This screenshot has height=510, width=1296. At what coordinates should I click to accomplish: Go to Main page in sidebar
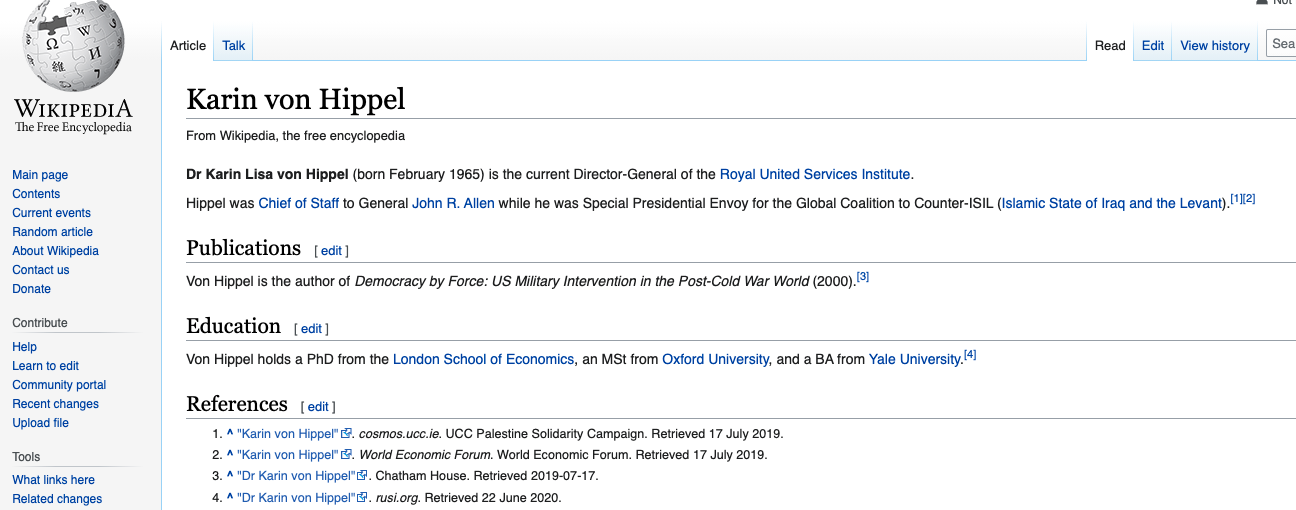(40, 175)
